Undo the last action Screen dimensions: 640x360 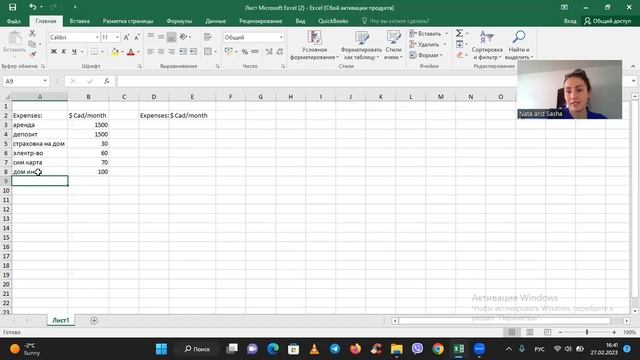pos(33,7)
